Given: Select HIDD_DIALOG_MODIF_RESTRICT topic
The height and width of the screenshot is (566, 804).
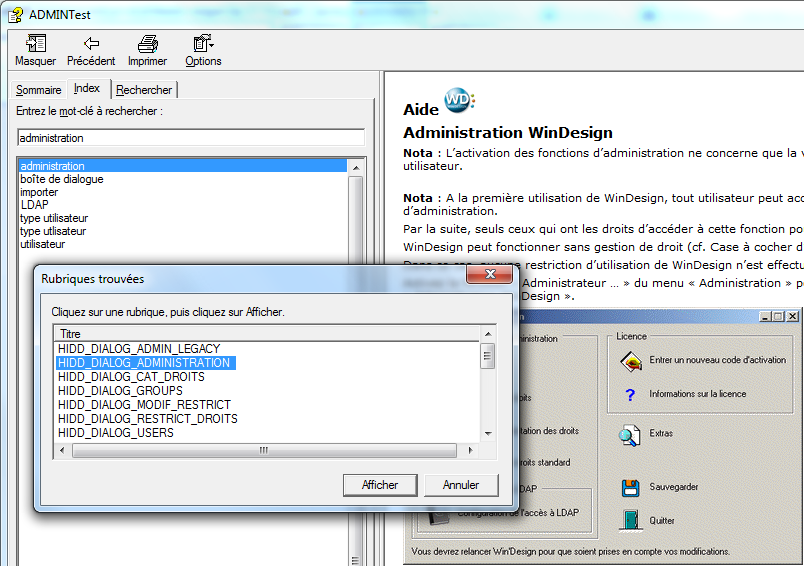Looking at the screenshot, I should (145, 405).
